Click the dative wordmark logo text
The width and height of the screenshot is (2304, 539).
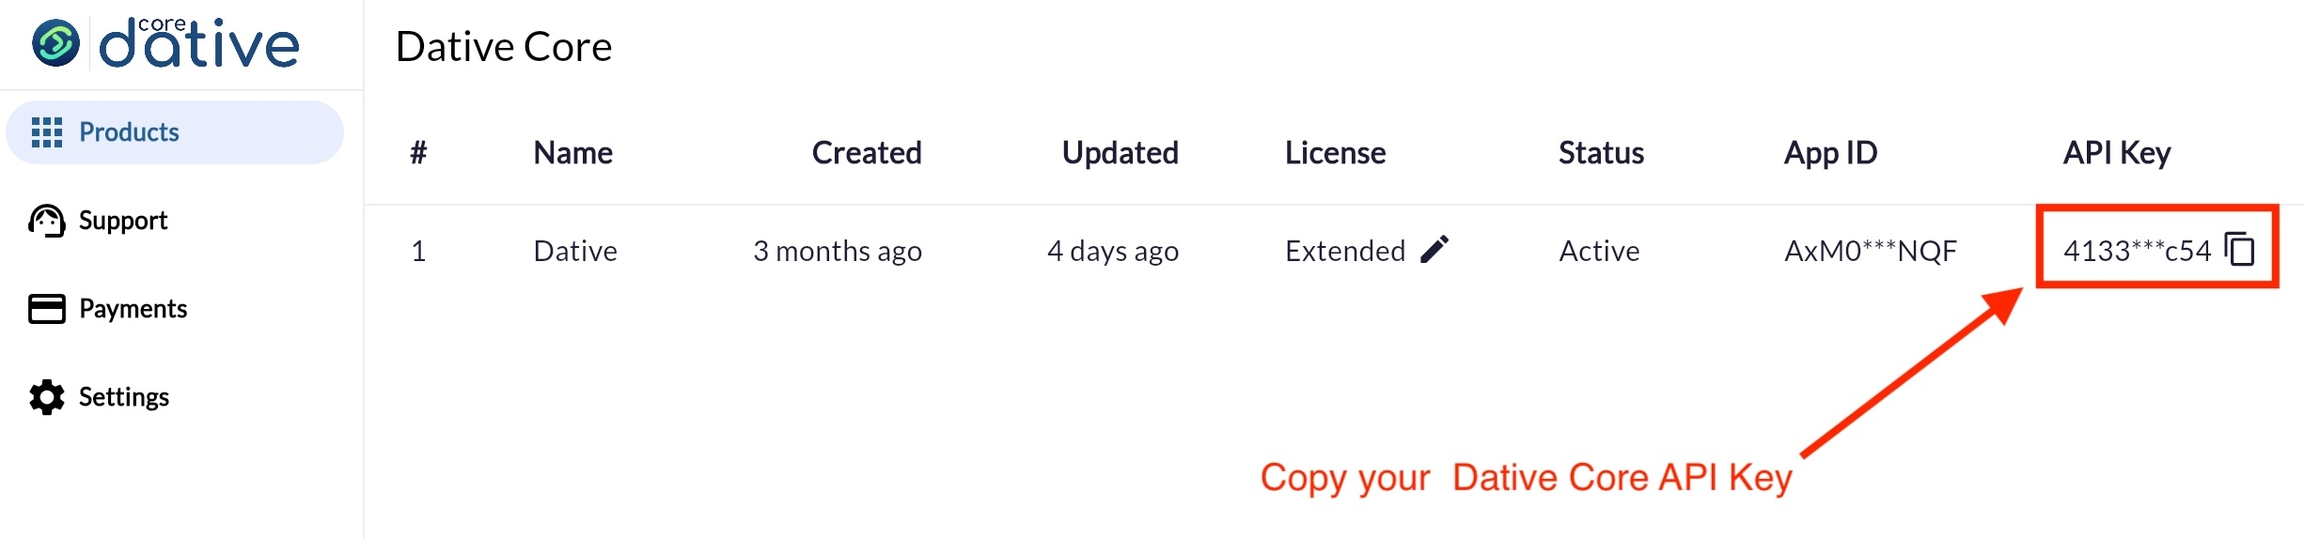coord(200,45)
